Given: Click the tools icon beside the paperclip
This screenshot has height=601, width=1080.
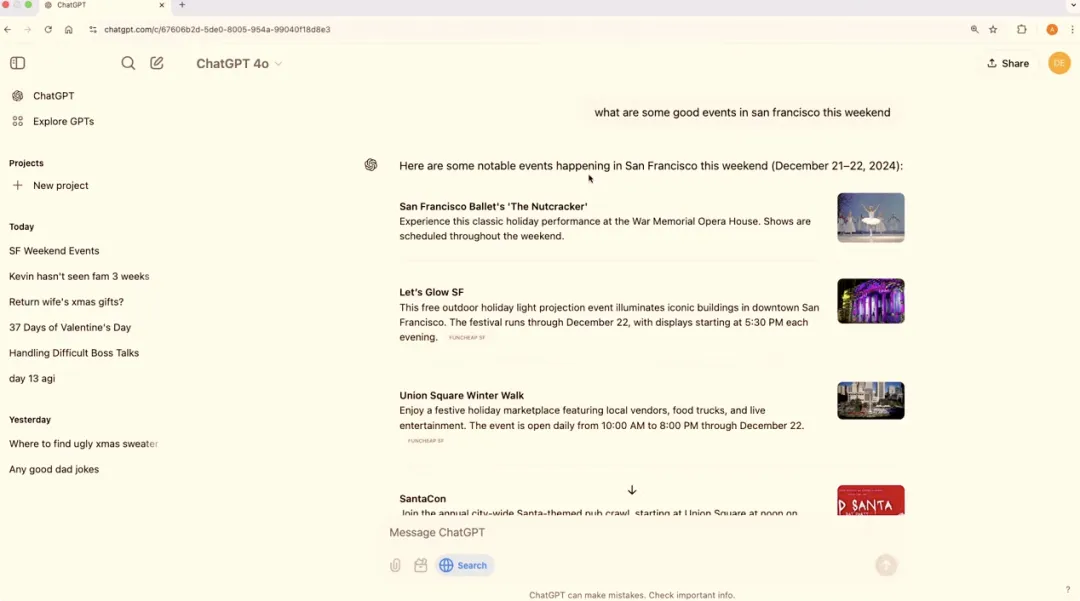Looking at the screenshot, I should click(x=421, y=565).
